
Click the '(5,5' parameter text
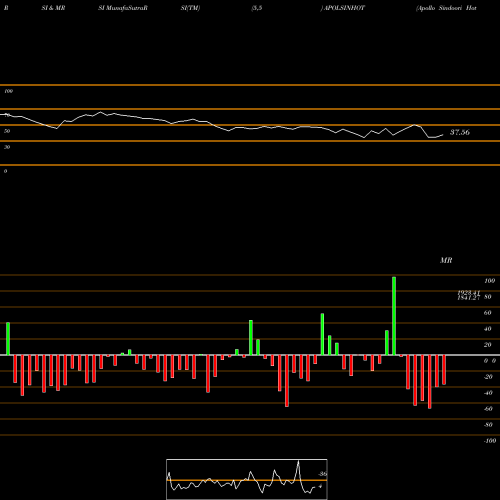257,8
